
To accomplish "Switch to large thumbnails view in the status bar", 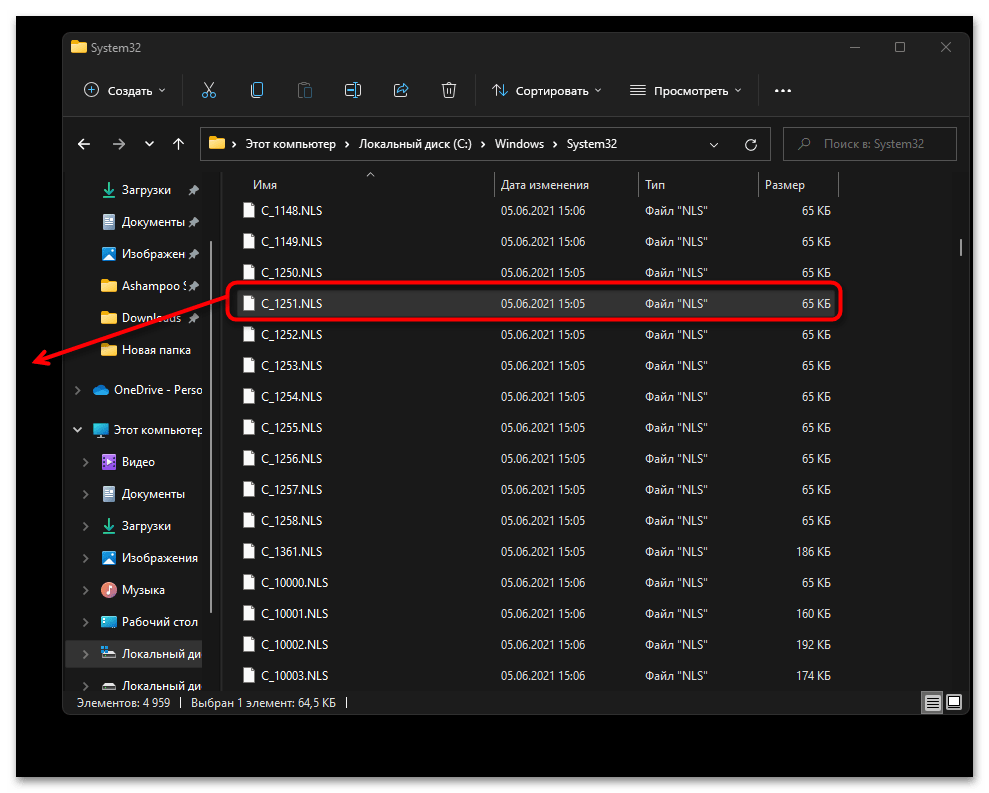I will tap(955, 702).
